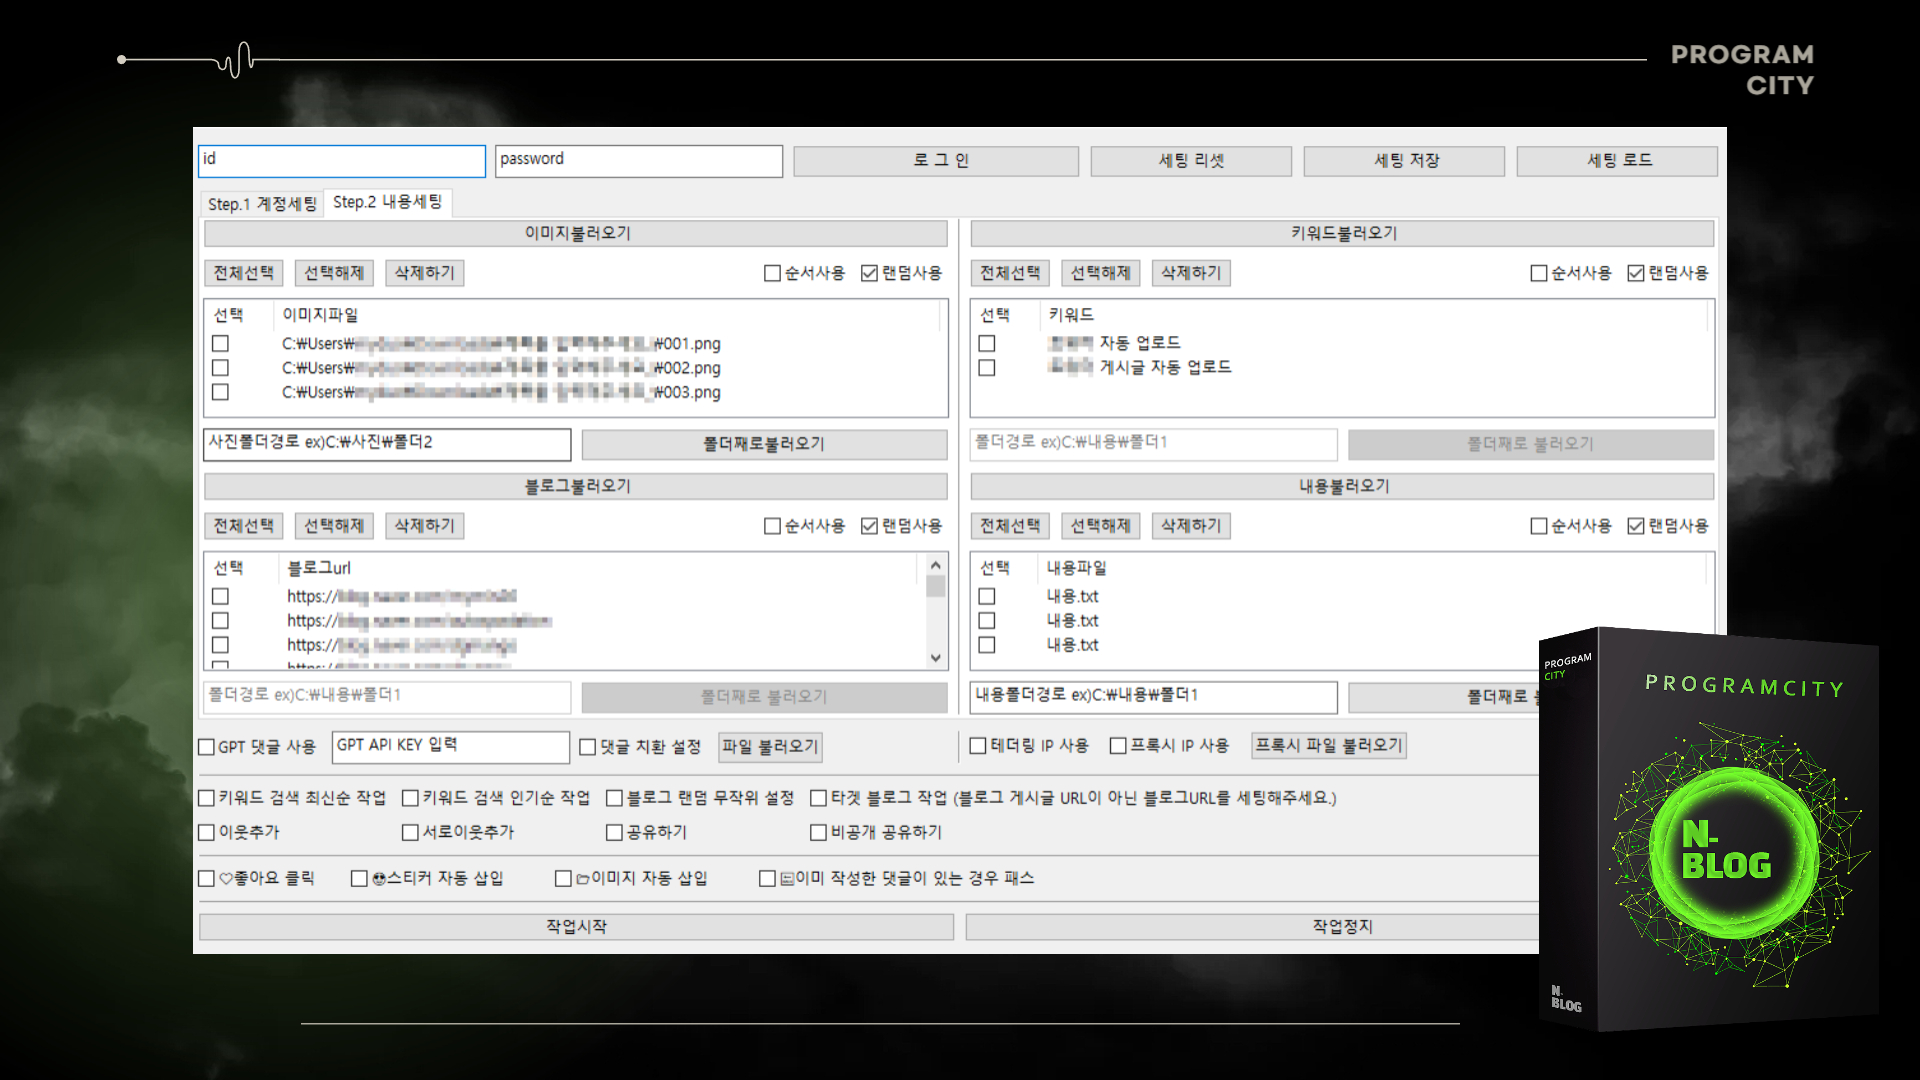Click the 세팅 로드 button
Viewport: 1920px width, 1080px height.
(x=1617, y=161)
